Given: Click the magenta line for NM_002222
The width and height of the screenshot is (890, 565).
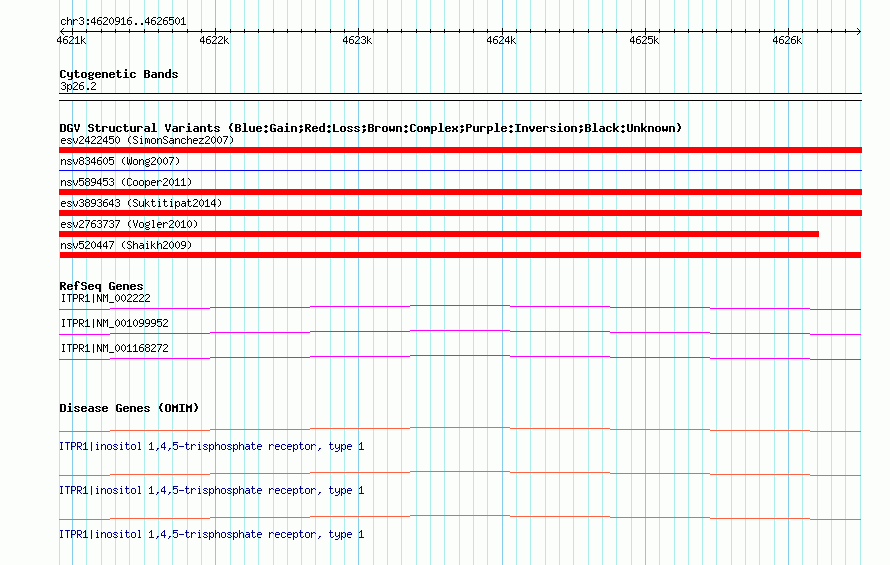Looking at the screenshot, I should (460, 307).
